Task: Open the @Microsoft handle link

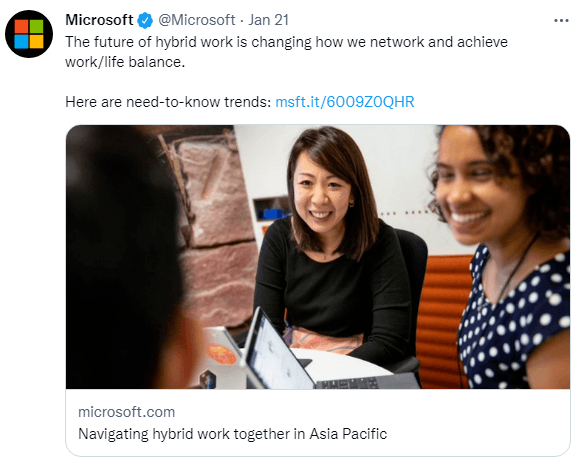Action: coord(197,20)
